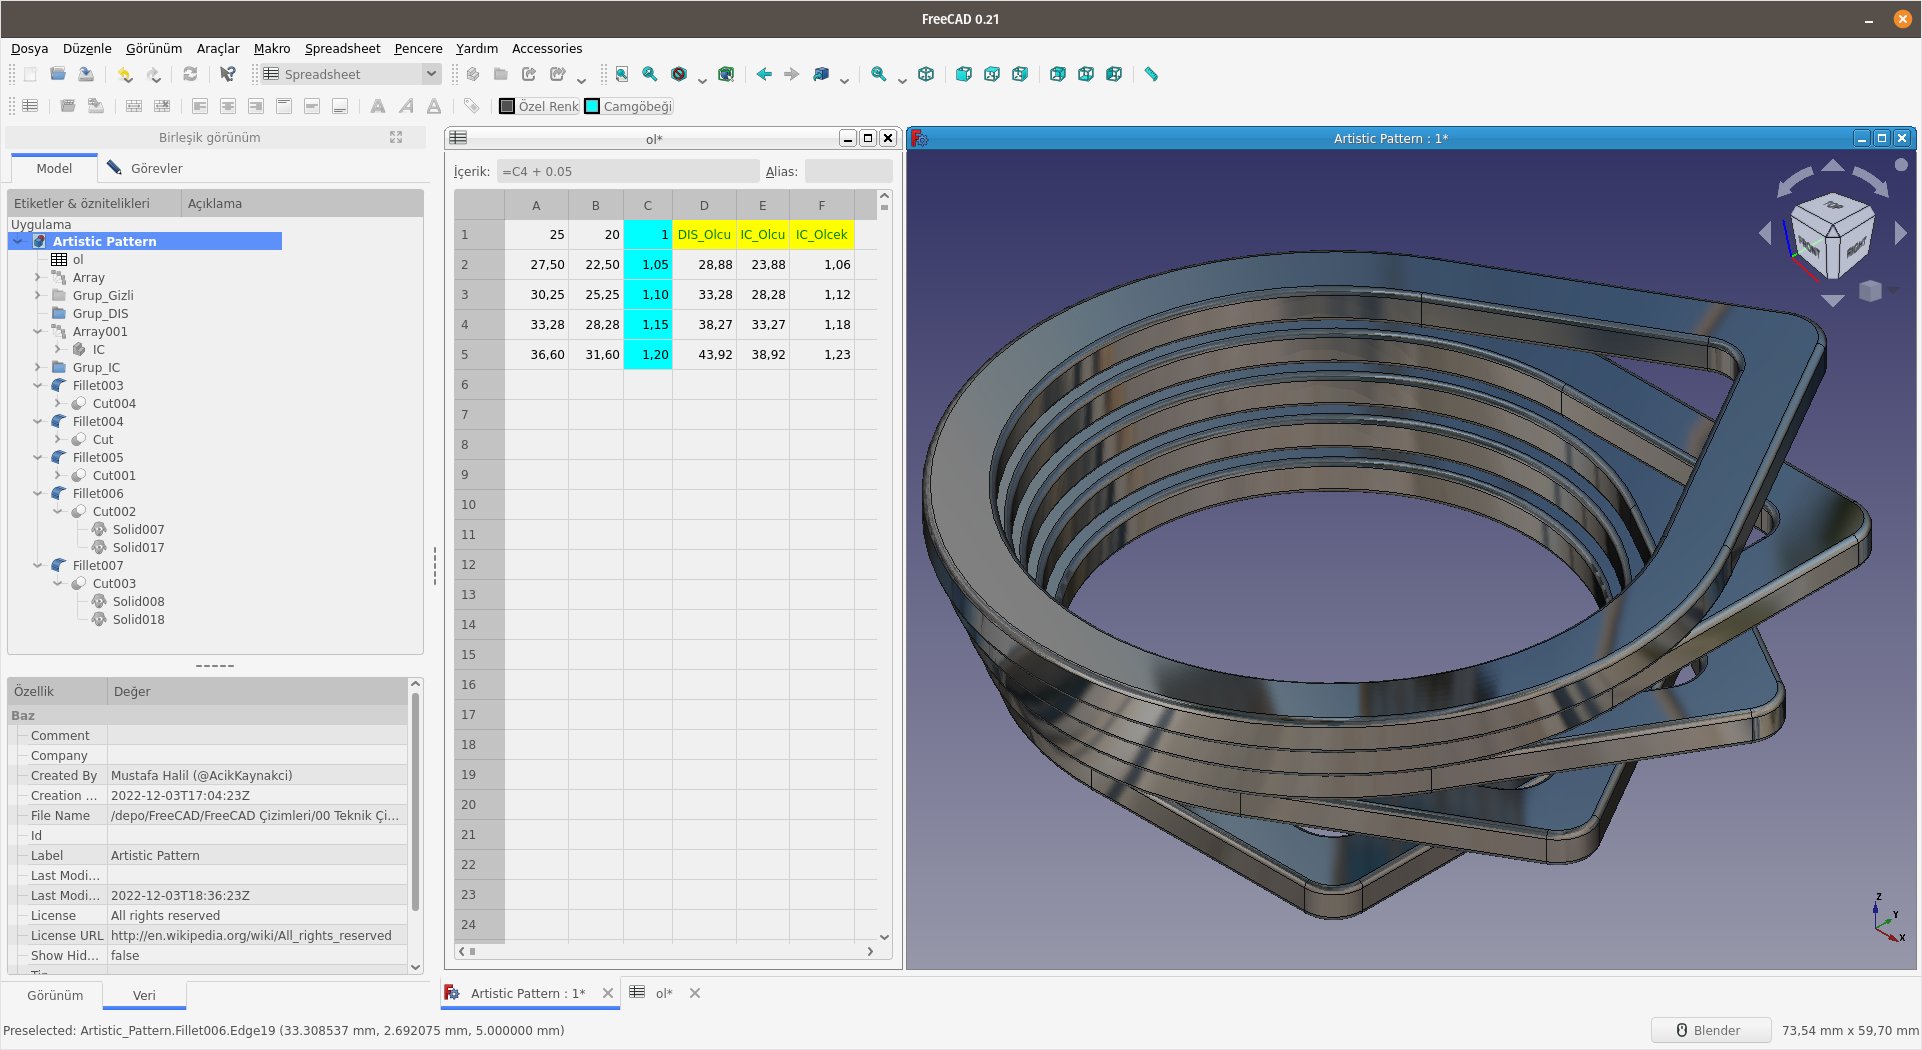Collapse the Fillet006 tree item
The width and height of the screenshot is (1922, 1050).
(38, 493)
